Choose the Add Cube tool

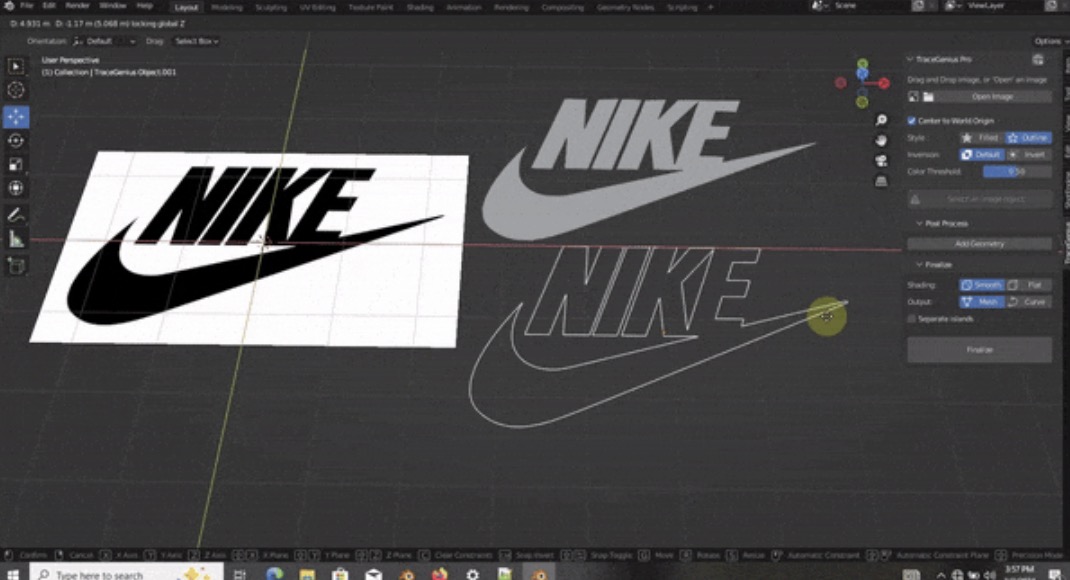[x=16, y=265]
